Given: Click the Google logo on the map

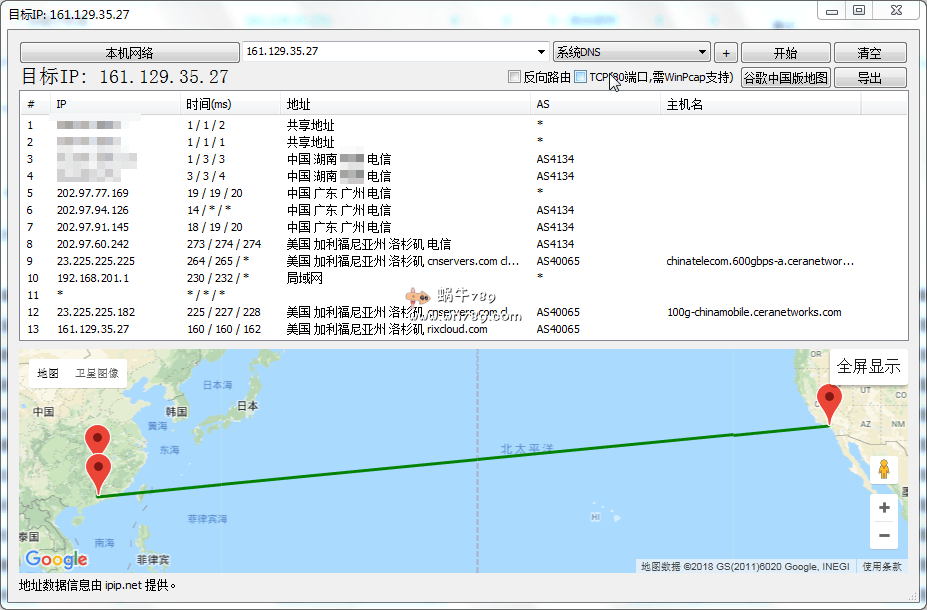Looking at the screenshot, I should pos(56,559).
